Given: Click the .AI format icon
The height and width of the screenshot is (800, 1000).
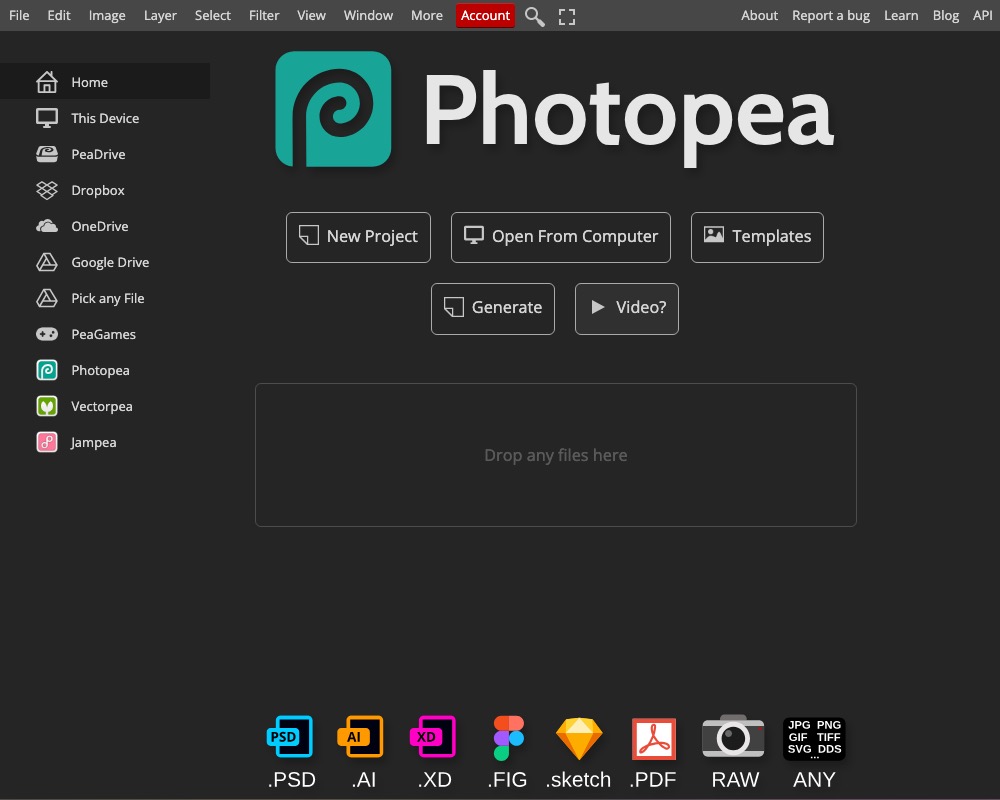Looking at the screenshot, I should click(361, 737).
